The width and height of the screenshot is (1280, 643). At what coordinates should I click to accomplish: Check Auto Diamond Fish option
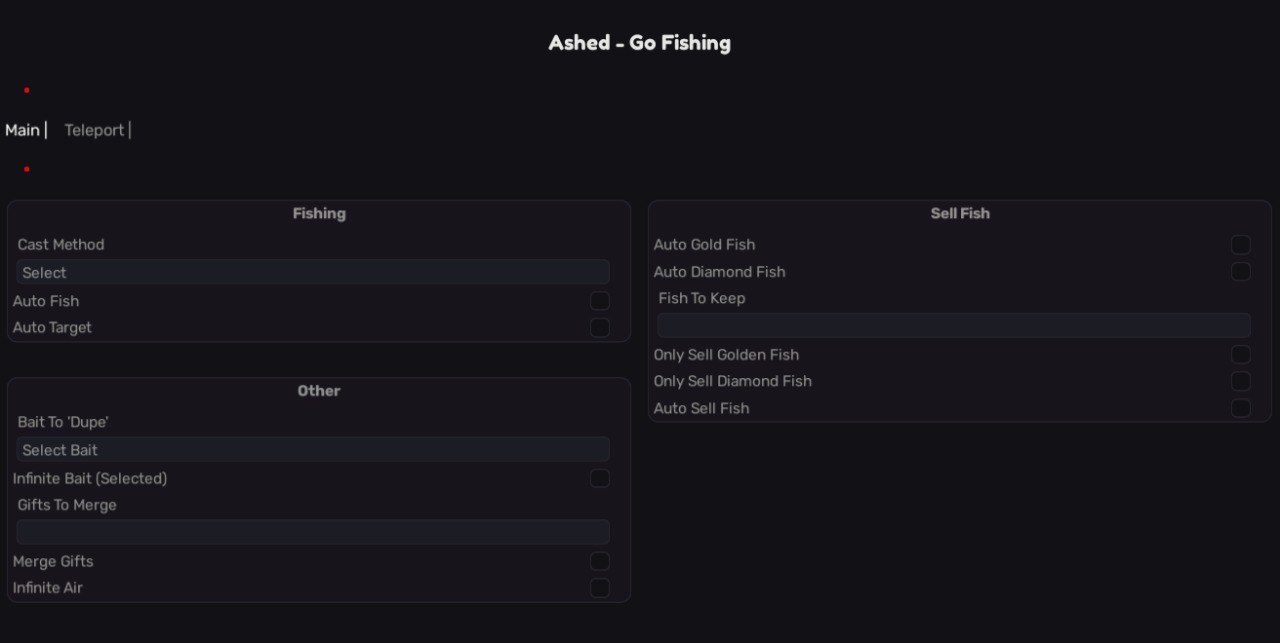[x=1240, y=272]
